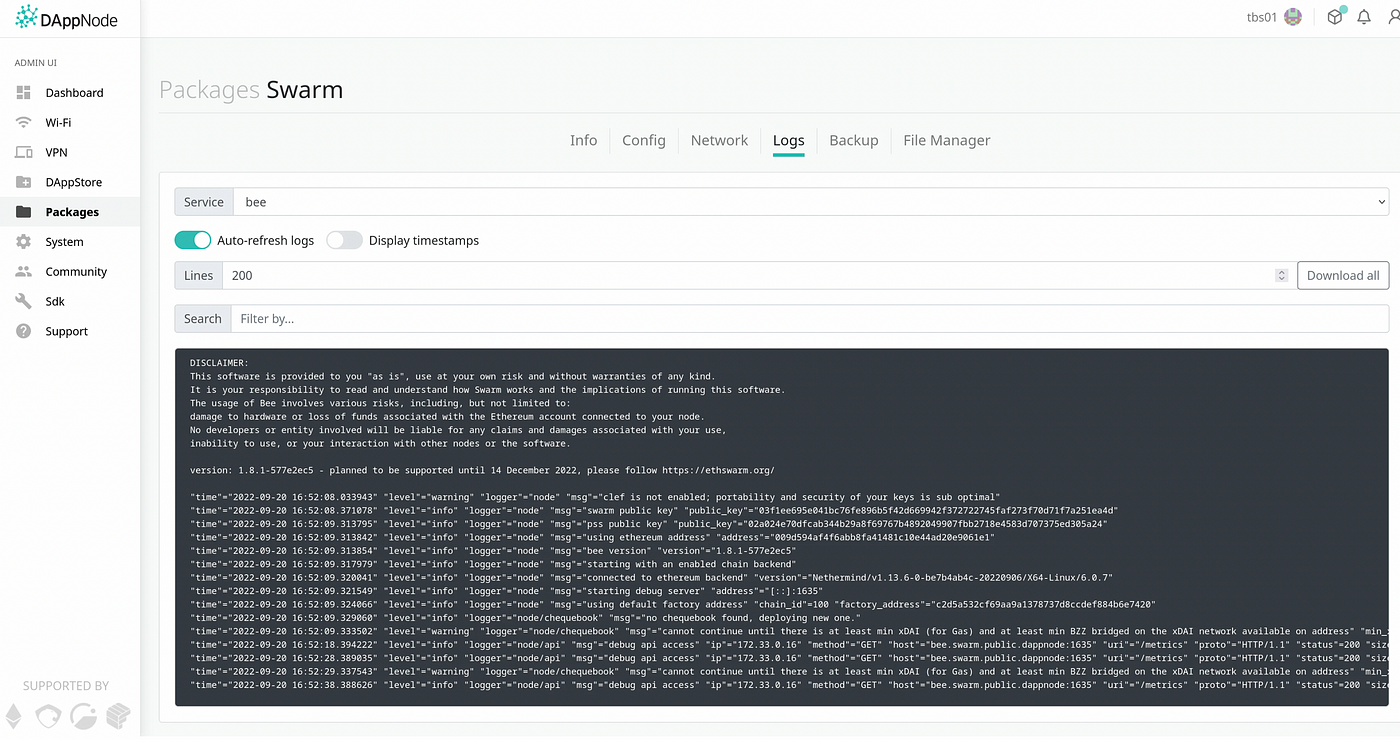Click the 'starting with an enabled chain backend' line
Image resolution: width=1400 pixels, height=740 pixels.
tap(493, 564)
